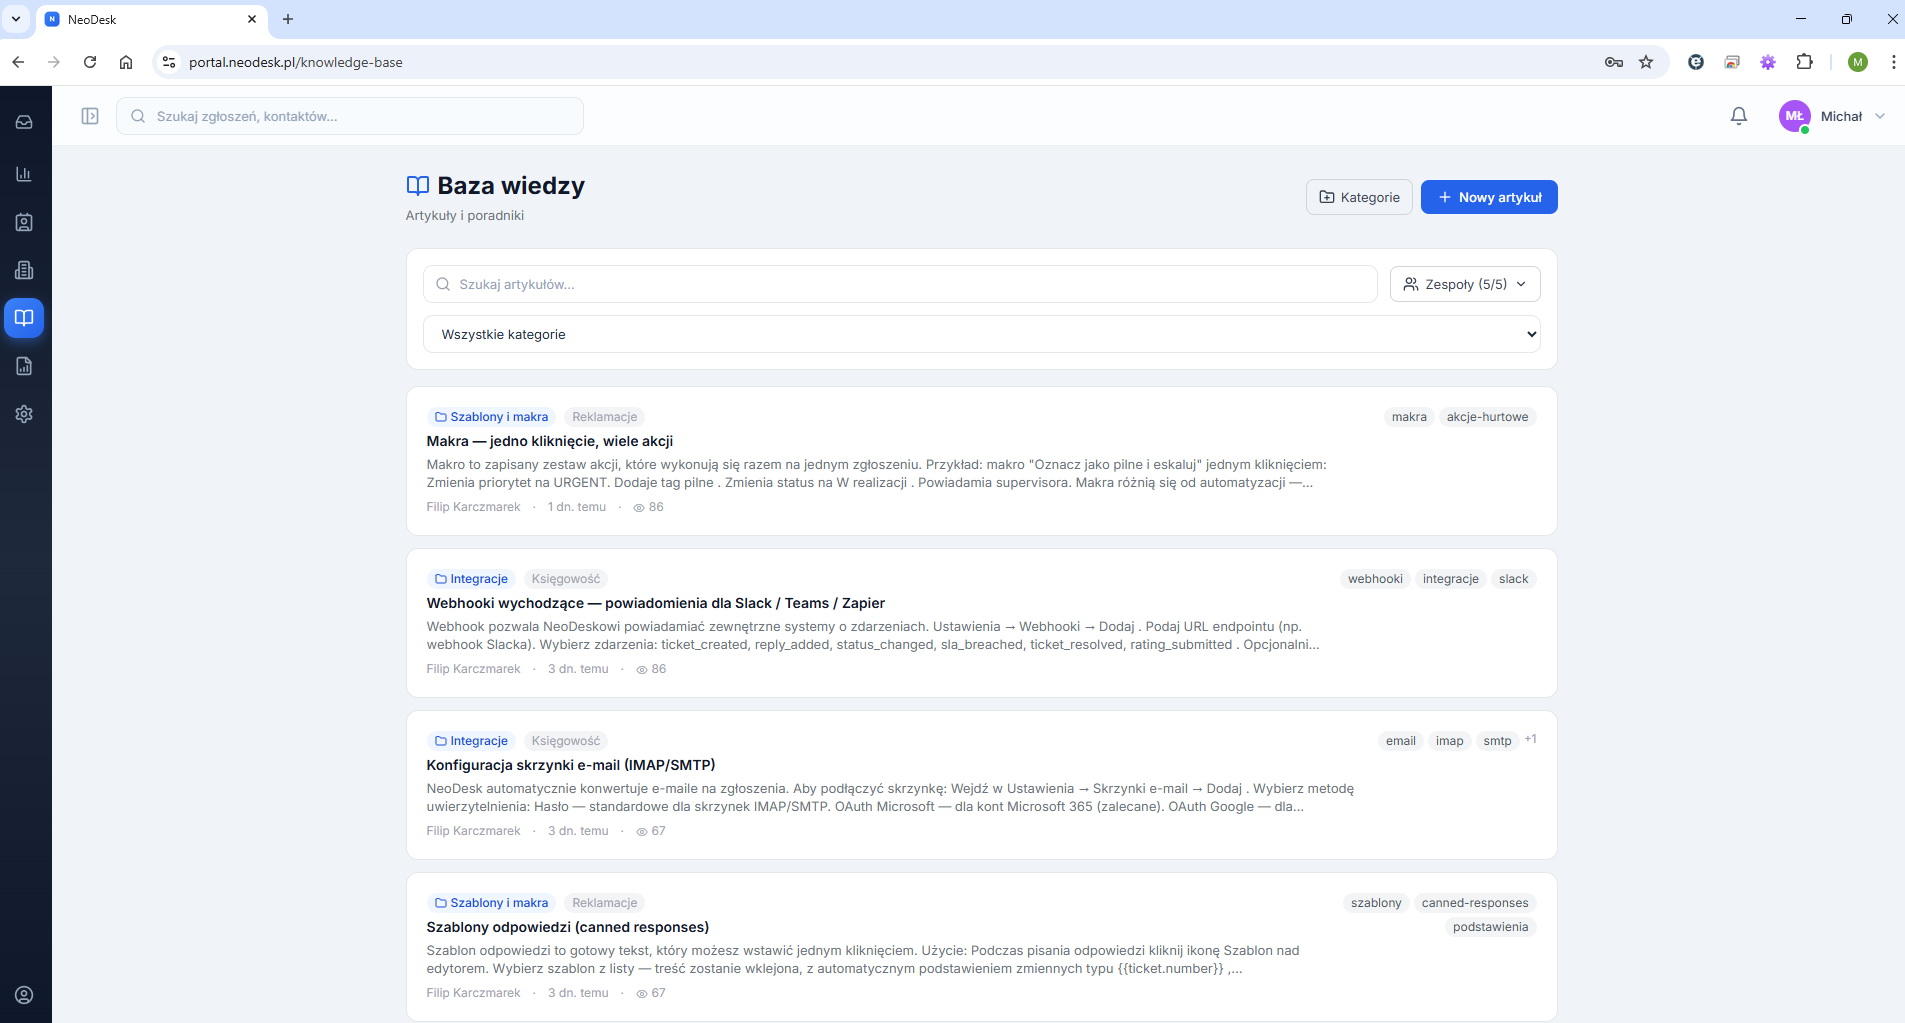Open the notifications bell

point(1739,116)
